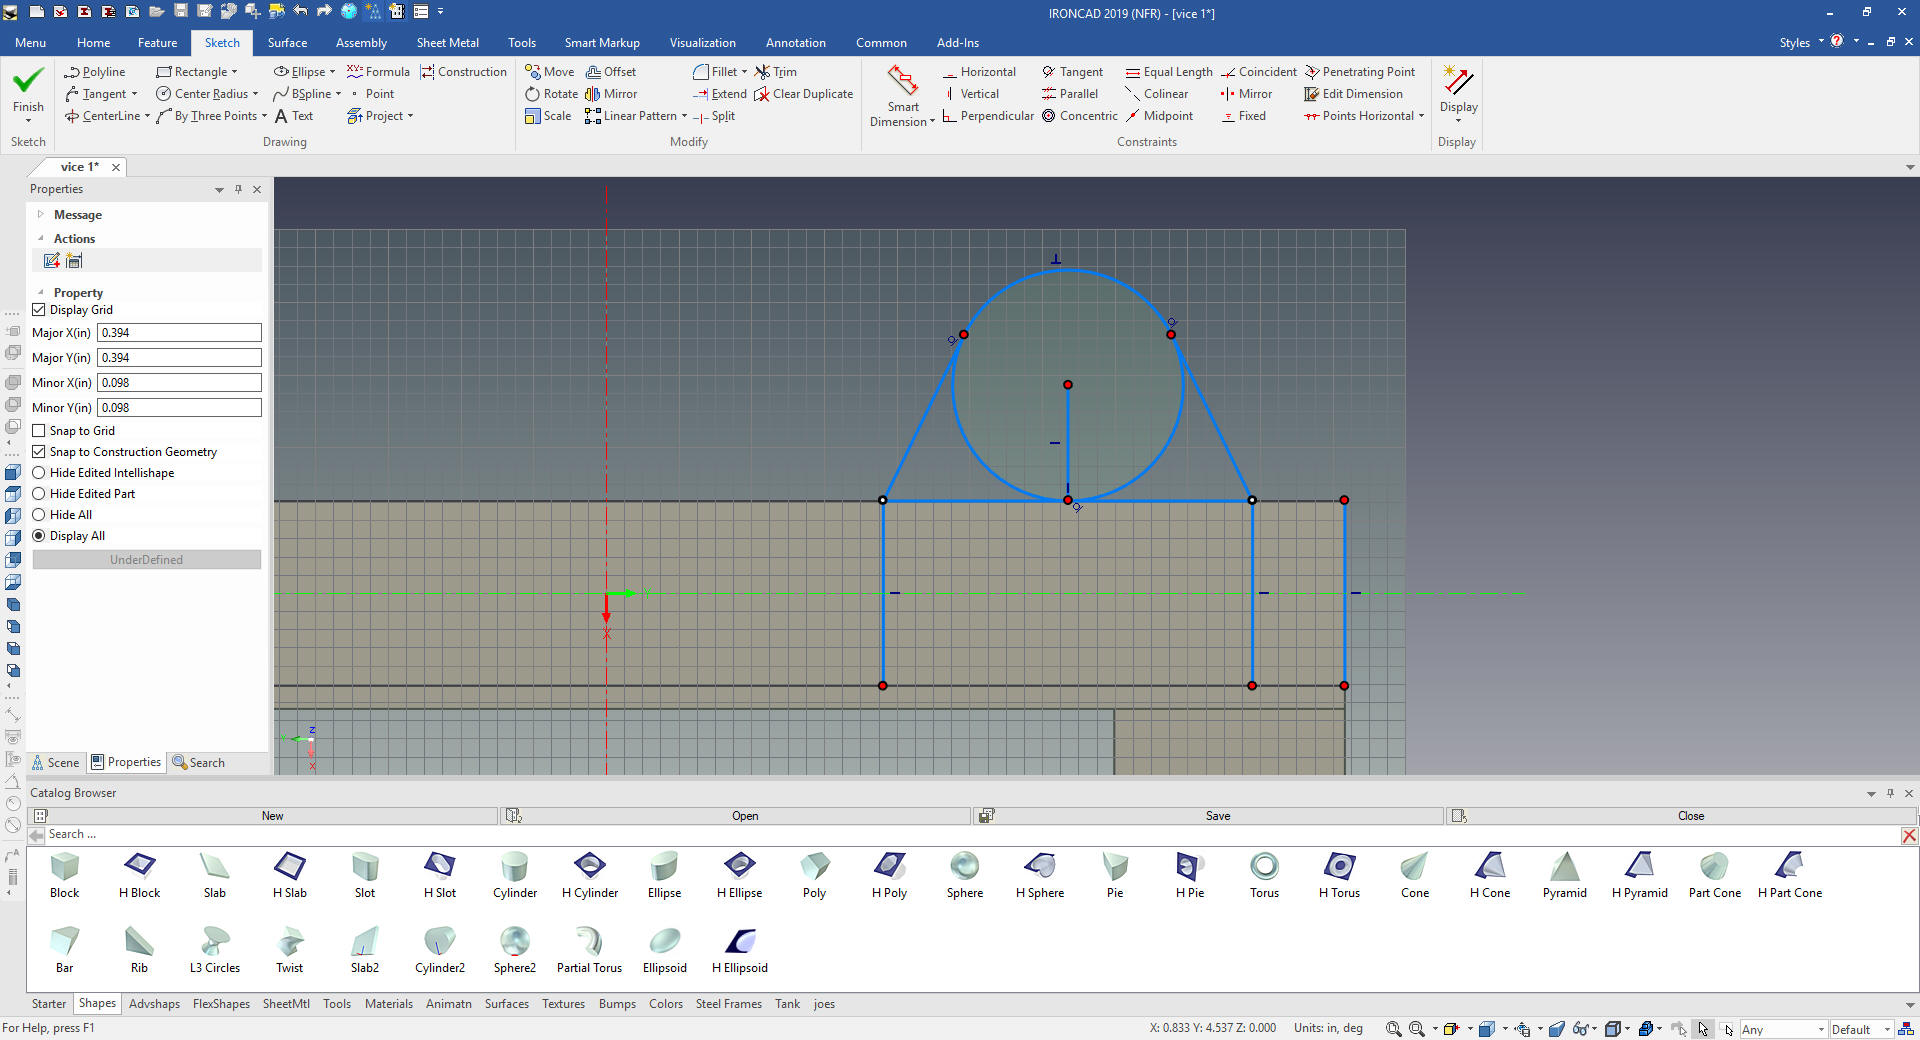This screenshot has height=1040, width=1920.
Task: Select the H Torus catalog shape
Action: pyautogui.click(x=1339, y=874)
